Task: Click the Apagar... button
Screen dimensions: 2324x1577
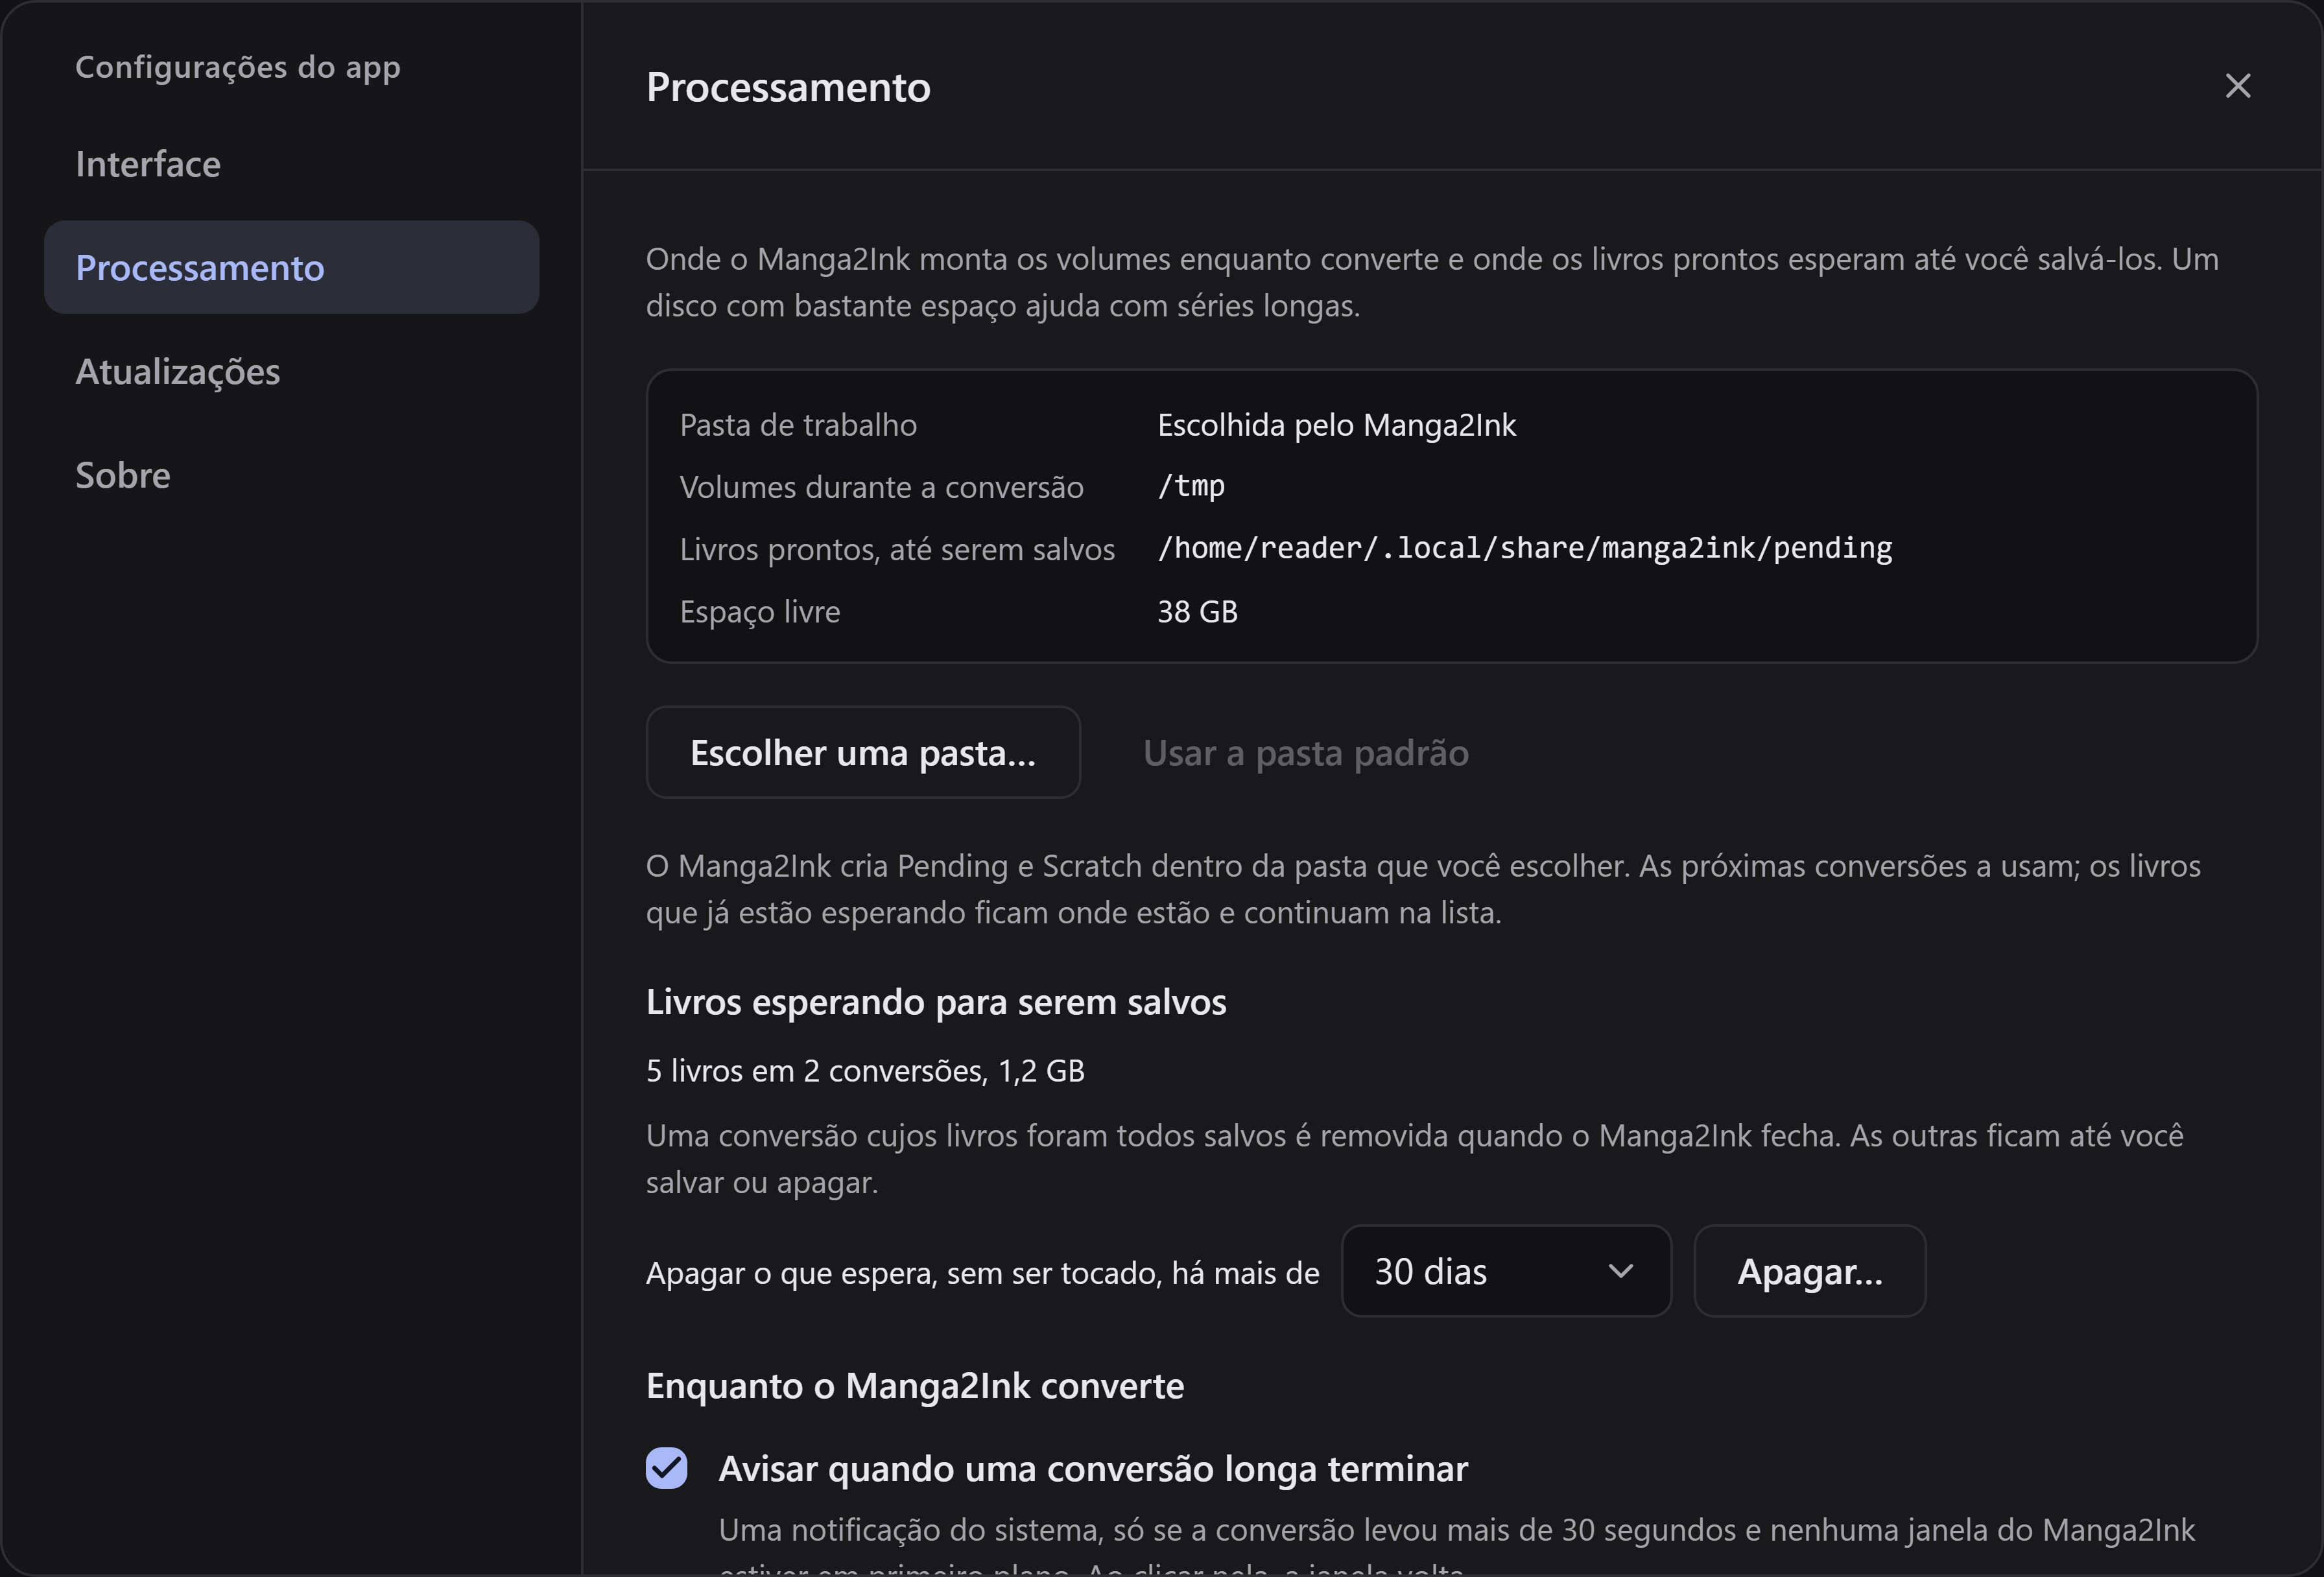Action: pos(1809,1271)
